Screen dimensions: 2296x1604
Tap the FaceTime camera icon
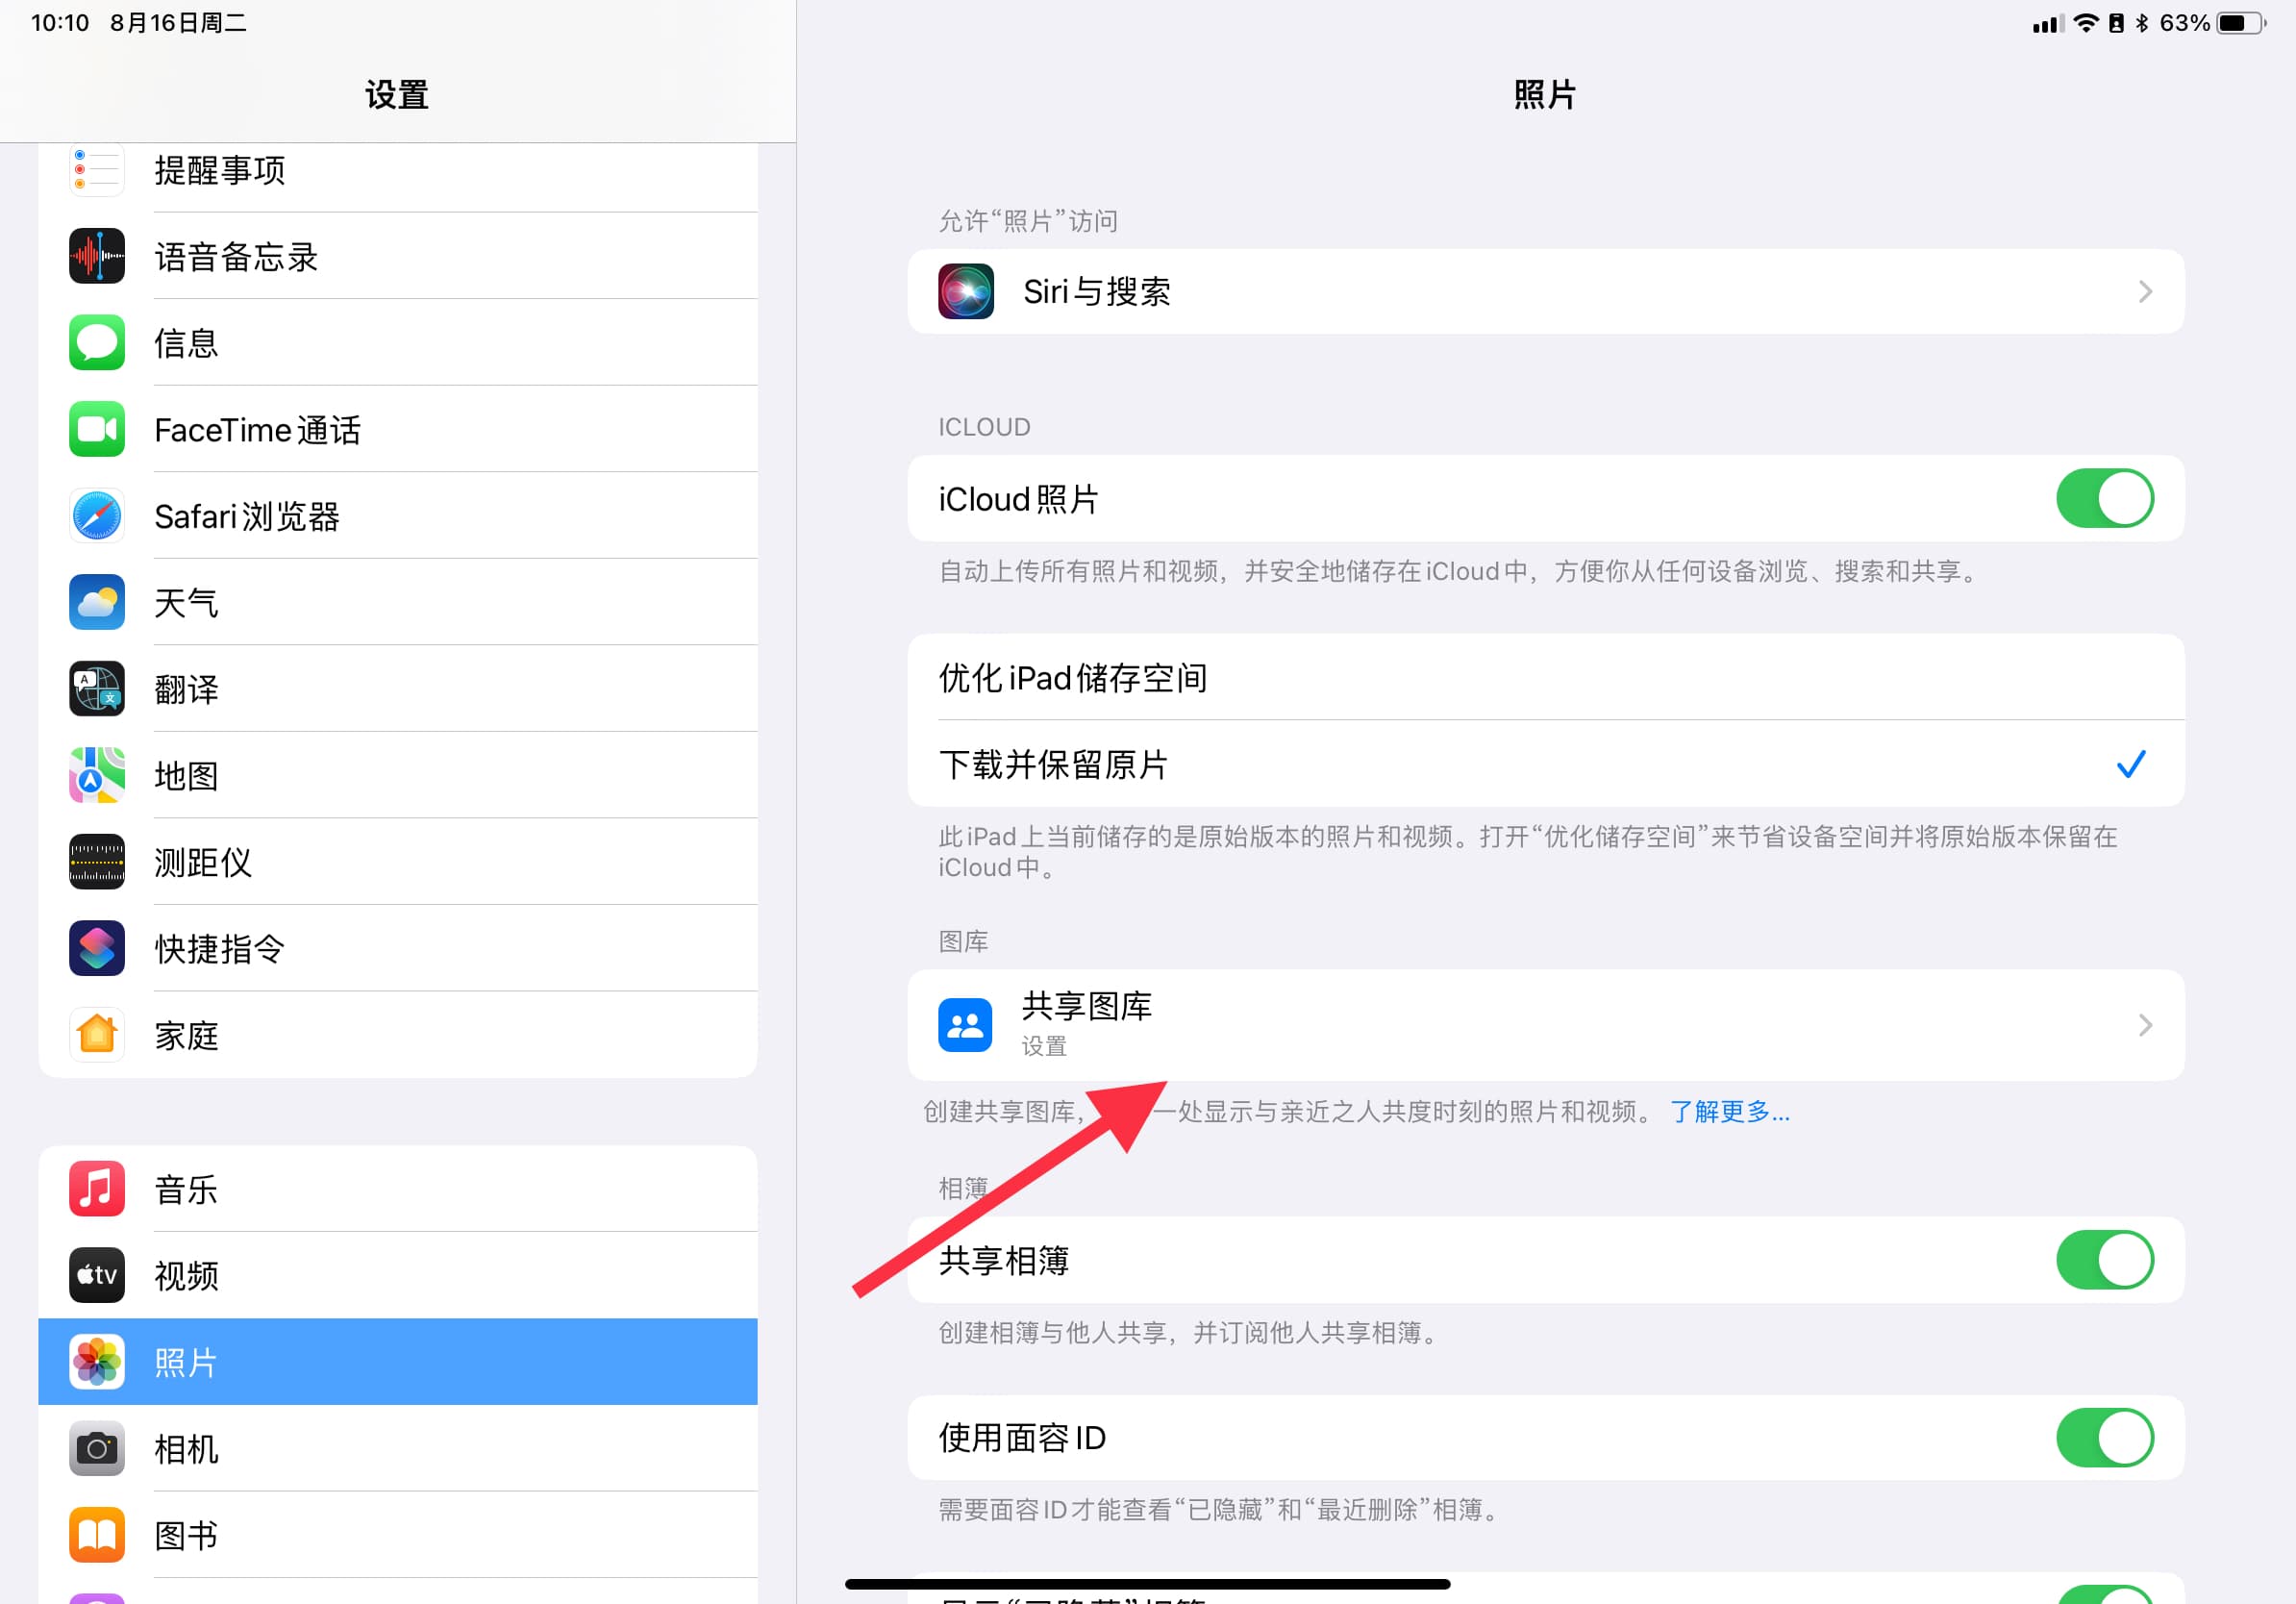pos(97,429)
